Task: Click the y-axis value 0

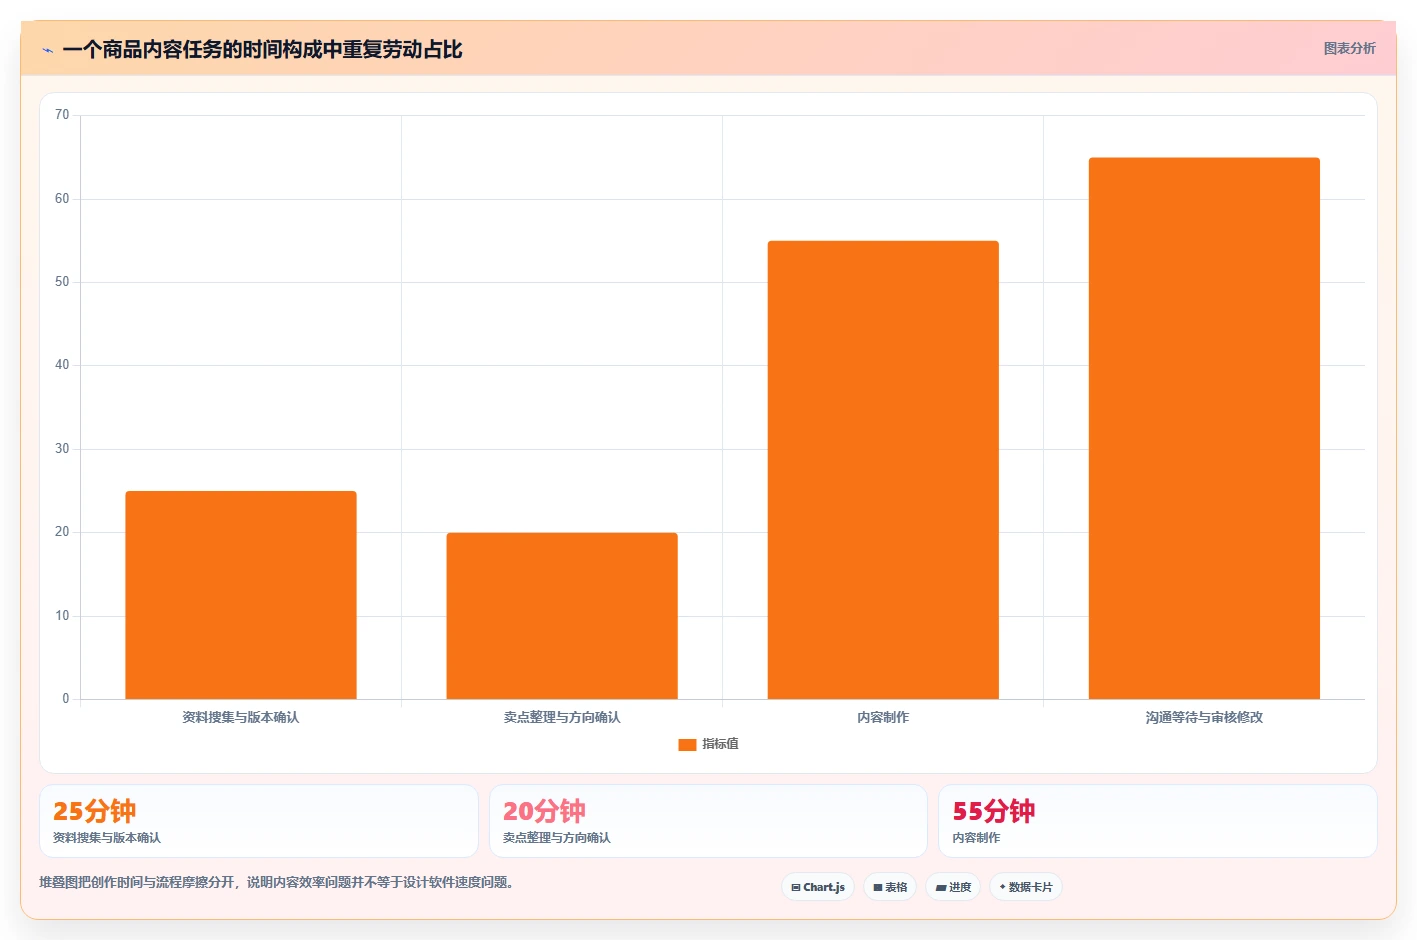Action: point(66,699)
